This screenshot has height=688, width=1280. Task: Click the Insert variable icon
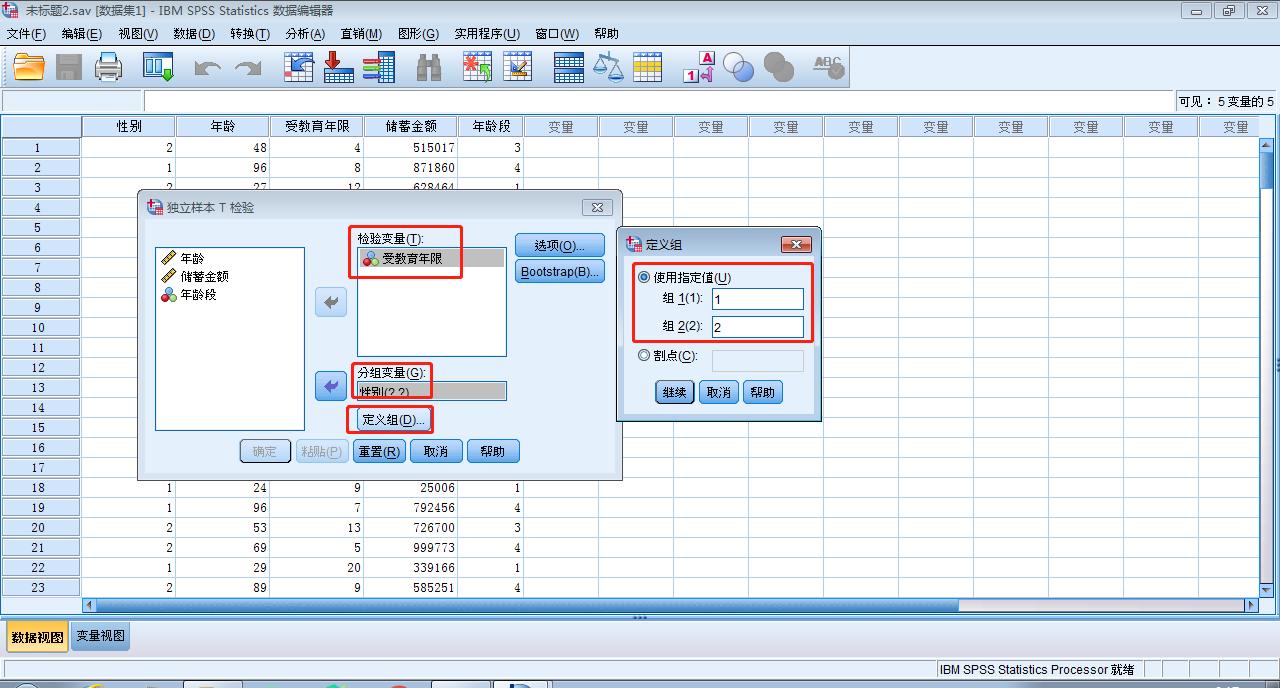coord(518,67)
